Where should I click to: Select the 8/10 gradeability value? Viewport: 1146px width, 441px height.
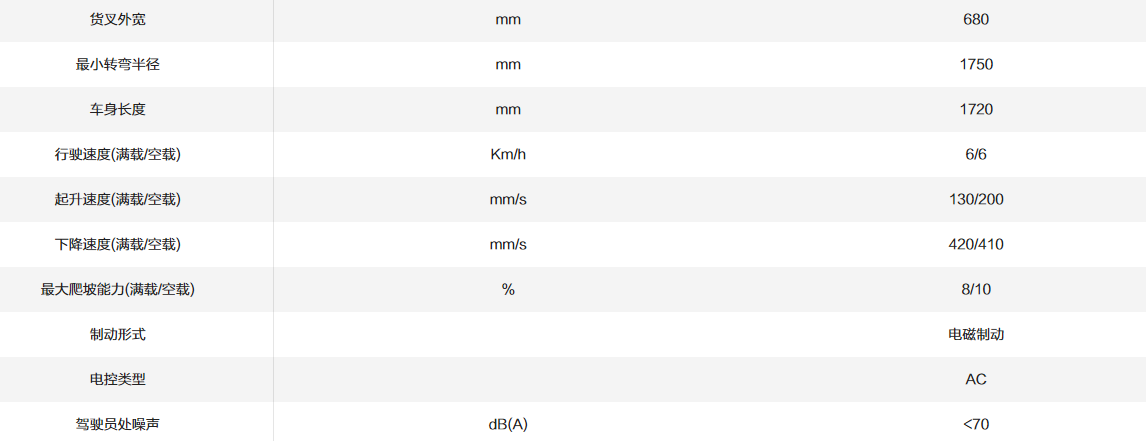[x=975, y=290]
